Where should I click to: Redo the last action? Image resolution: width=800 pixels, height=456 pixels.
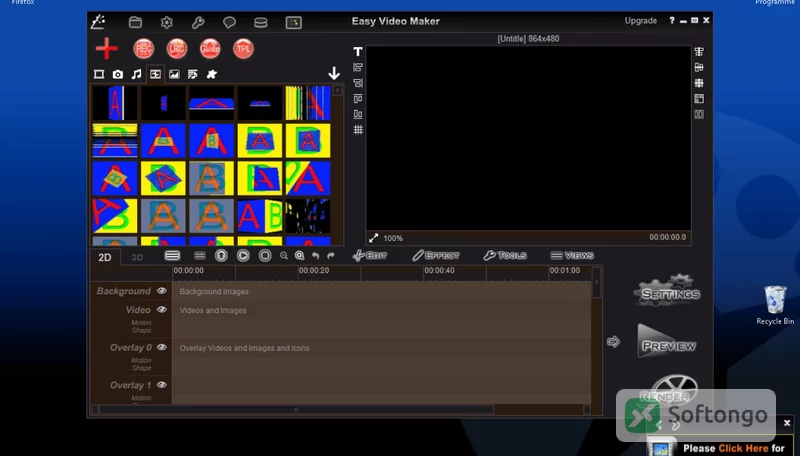click(331, 256)
